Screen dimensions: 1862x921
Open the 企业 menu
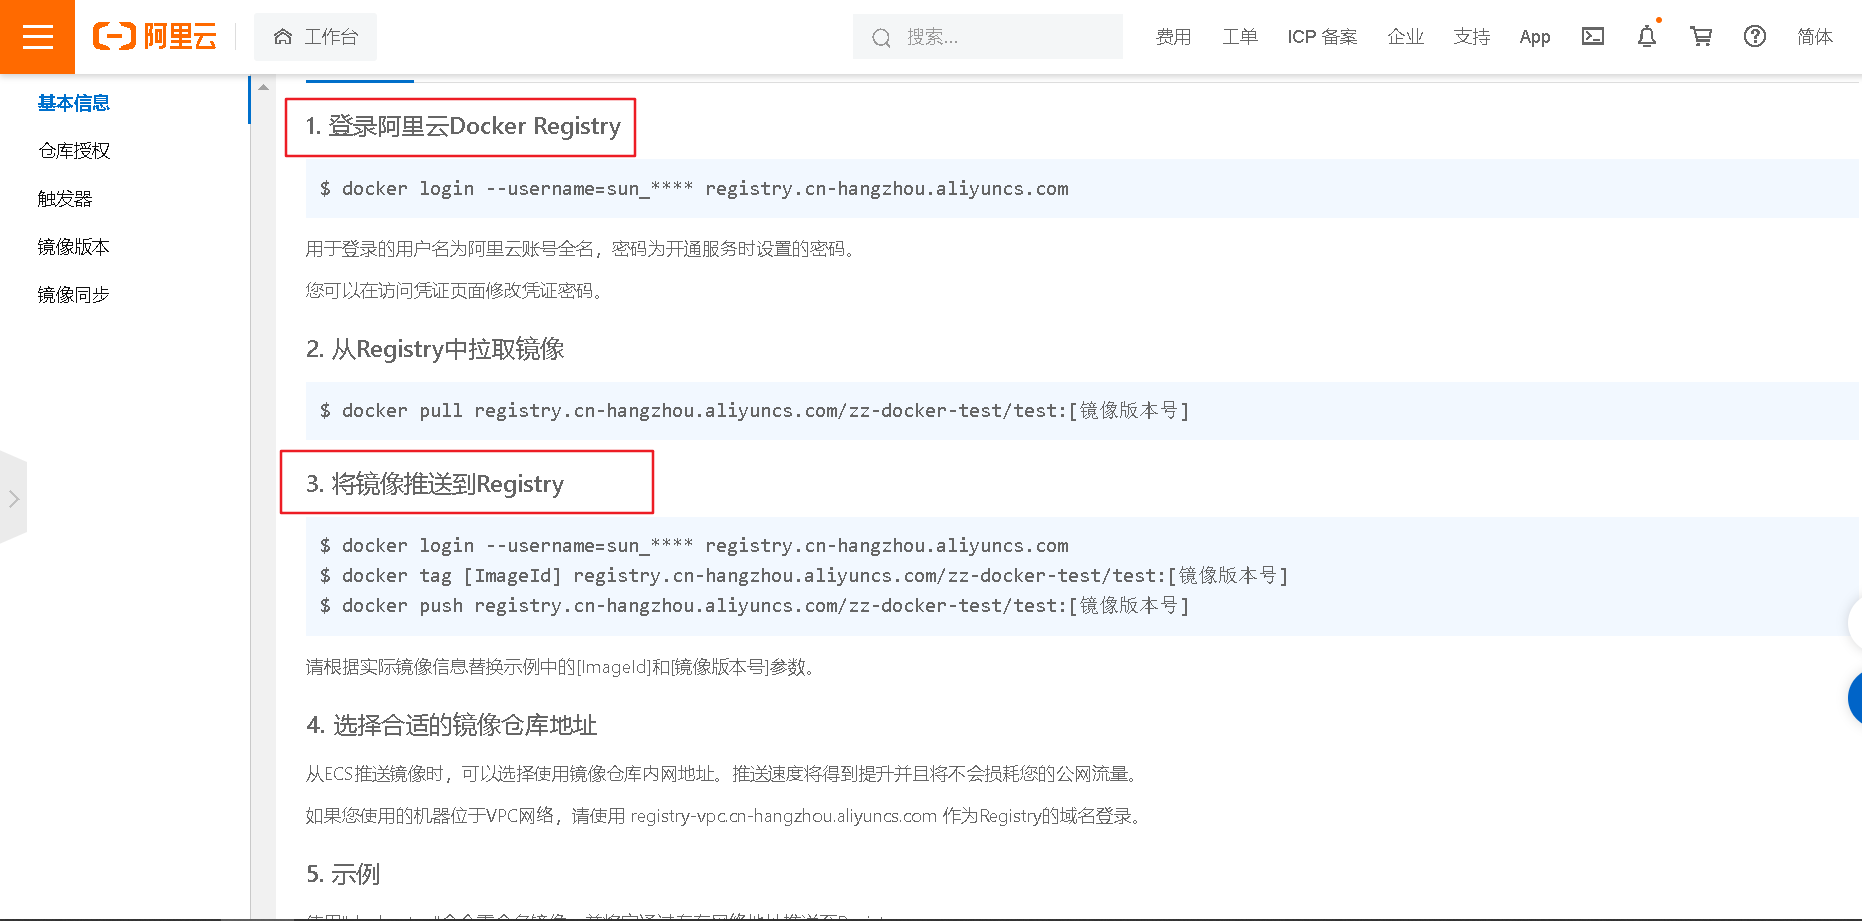coord(1405,37)
